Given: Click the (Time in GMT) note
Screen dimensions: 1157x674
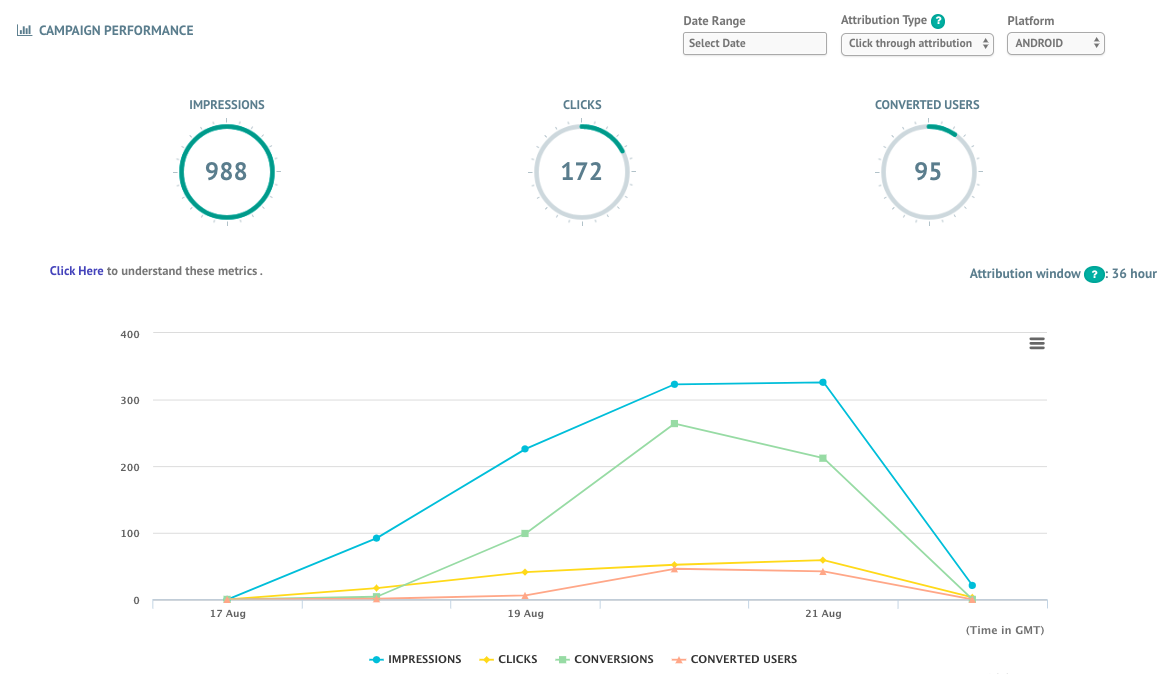Looking at the screenshot, I should pyautogui.click(x=1005, y=630).
